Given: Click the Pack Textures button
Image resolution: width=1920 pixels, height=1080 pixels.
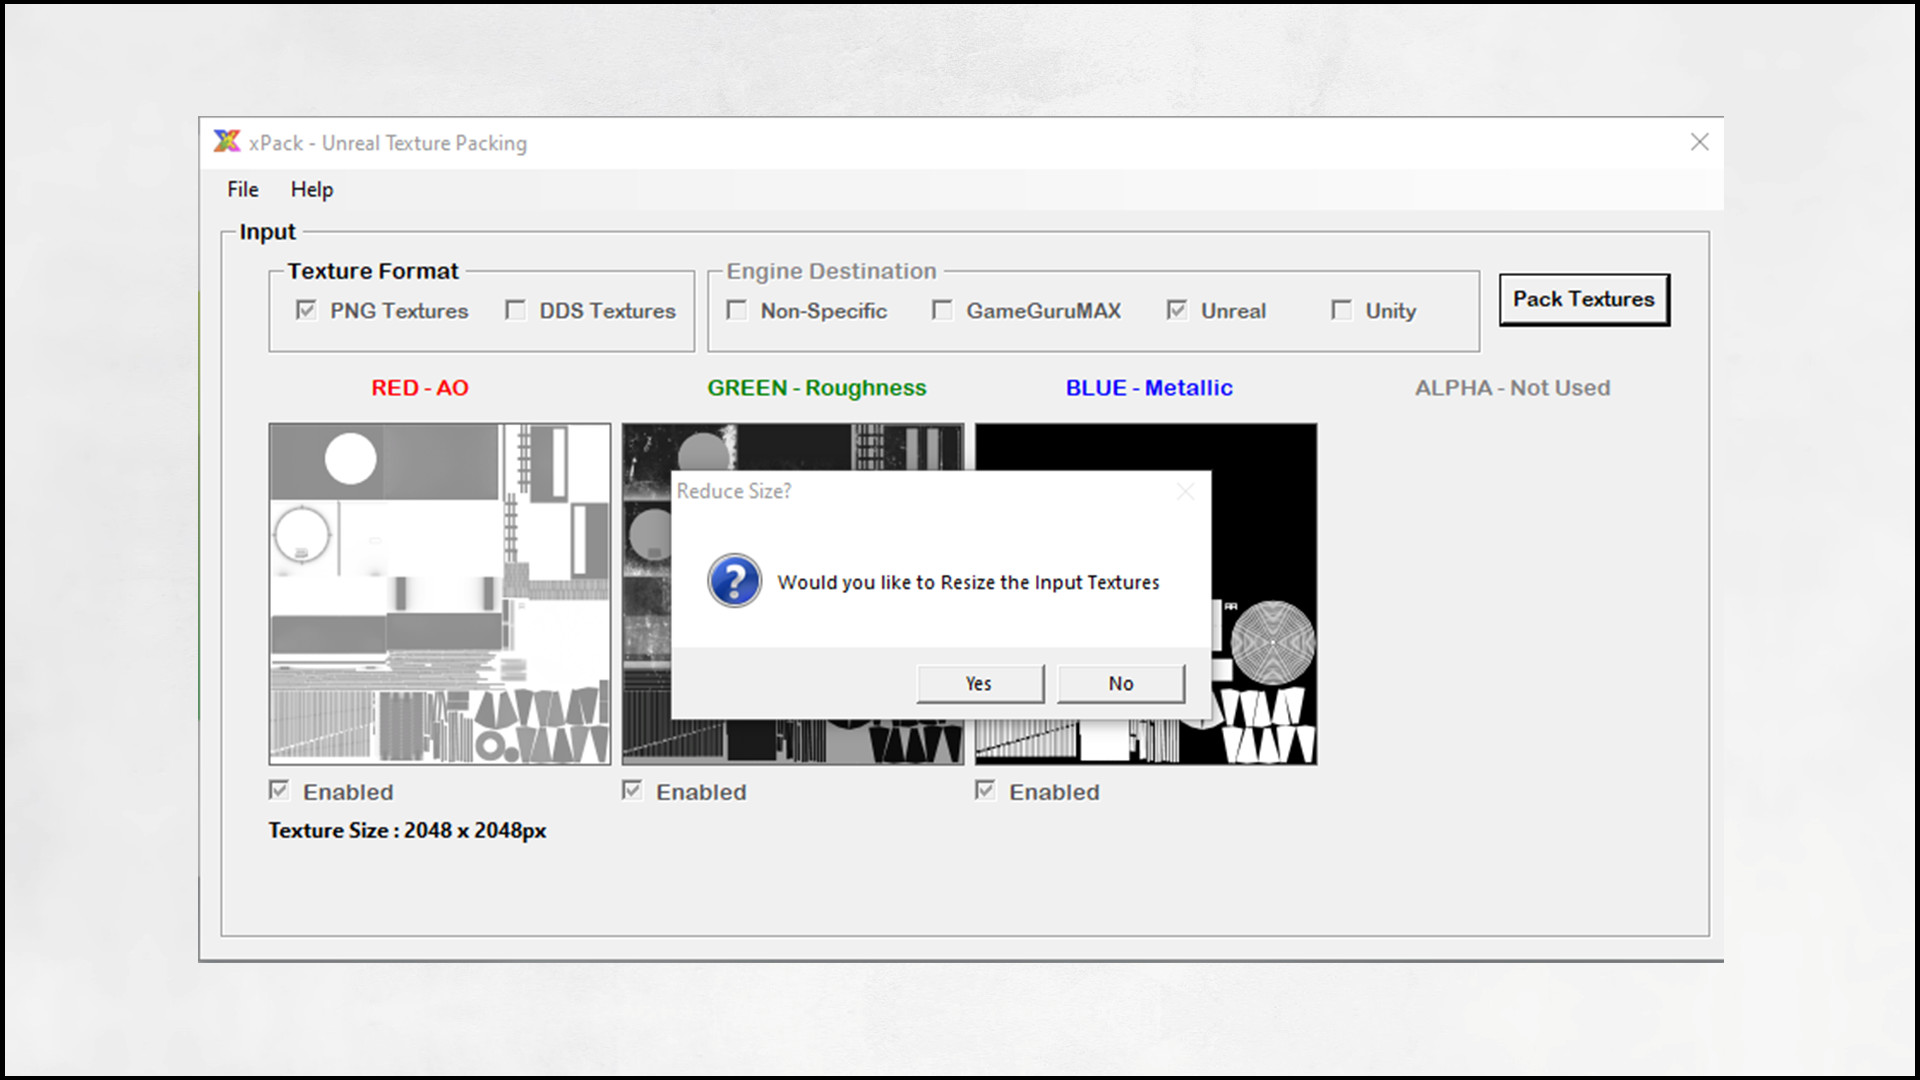Looking at the screenshot, I should (1583, 298).
